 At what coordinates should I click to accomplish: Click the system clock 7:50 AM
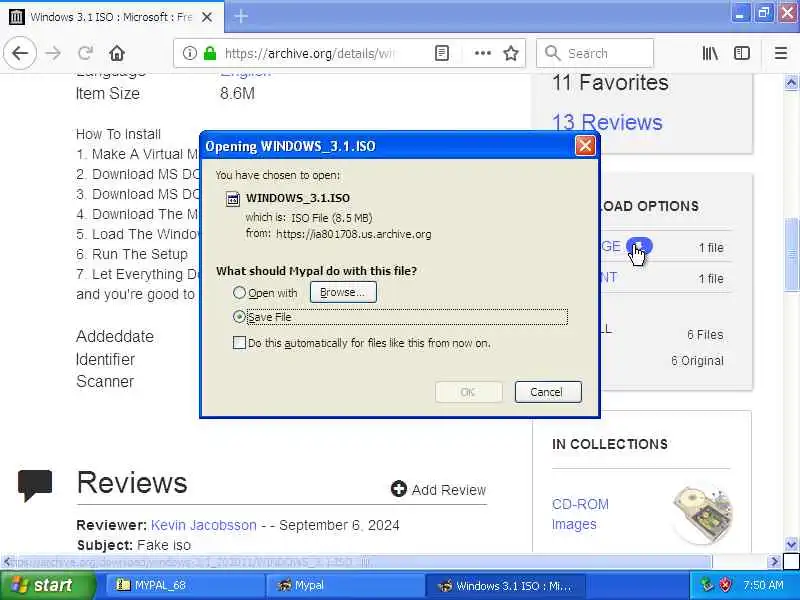click(763, 585)
